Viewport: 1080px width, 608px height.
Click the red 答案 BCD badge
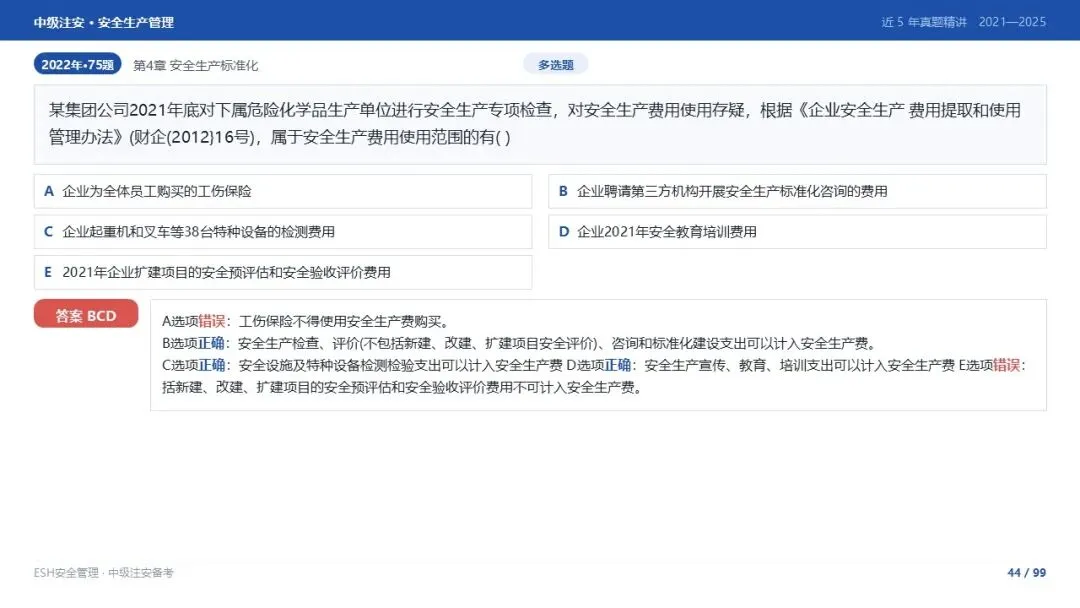pyautogui.click(x=86, y=315)
